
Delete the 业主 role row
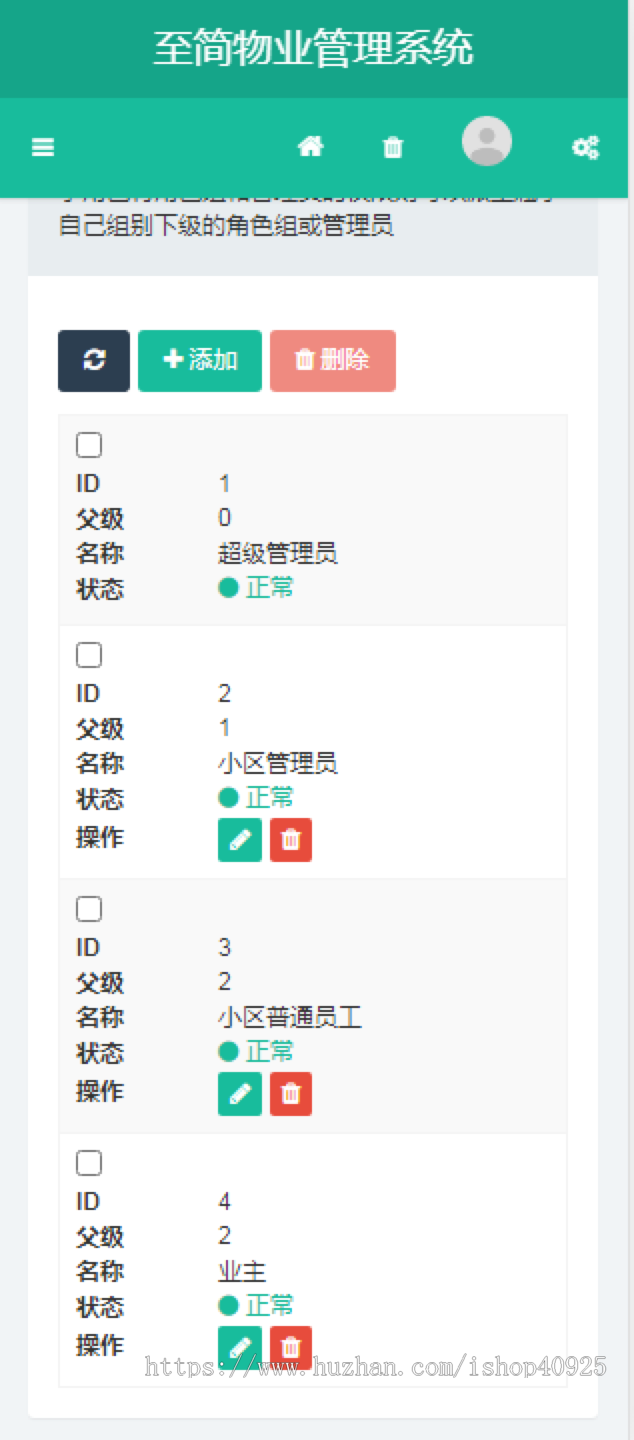click(291, 1347)
